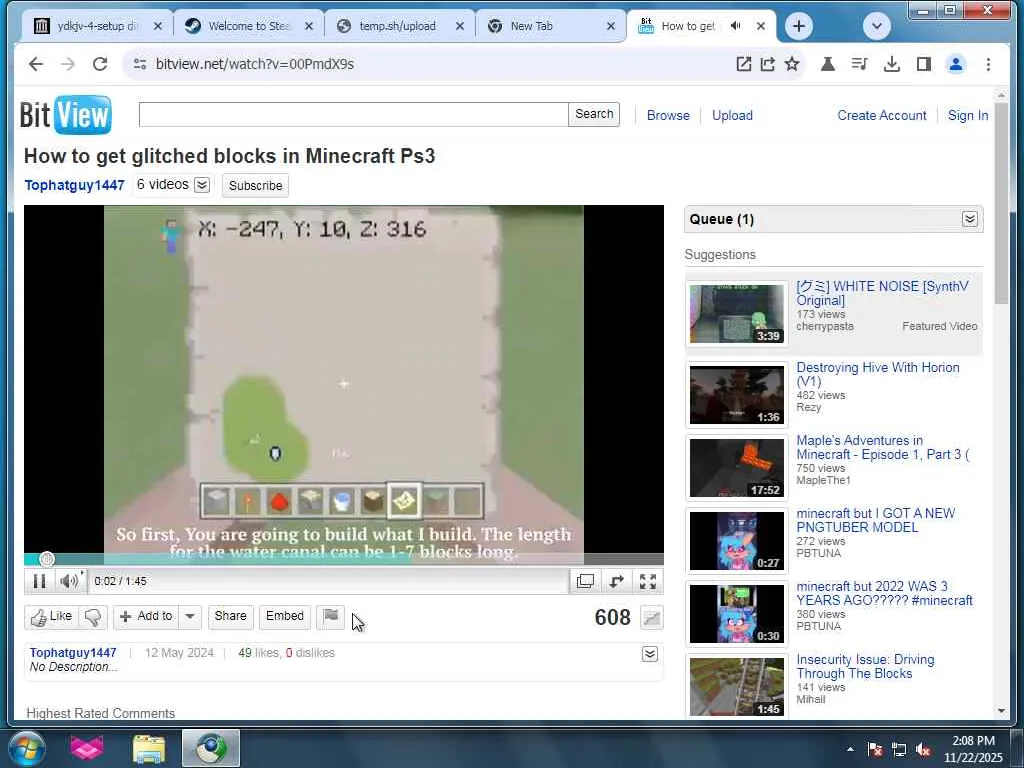Close the ydkjv-4-setup tab
1024x768 pixels.
coord(157,26)
